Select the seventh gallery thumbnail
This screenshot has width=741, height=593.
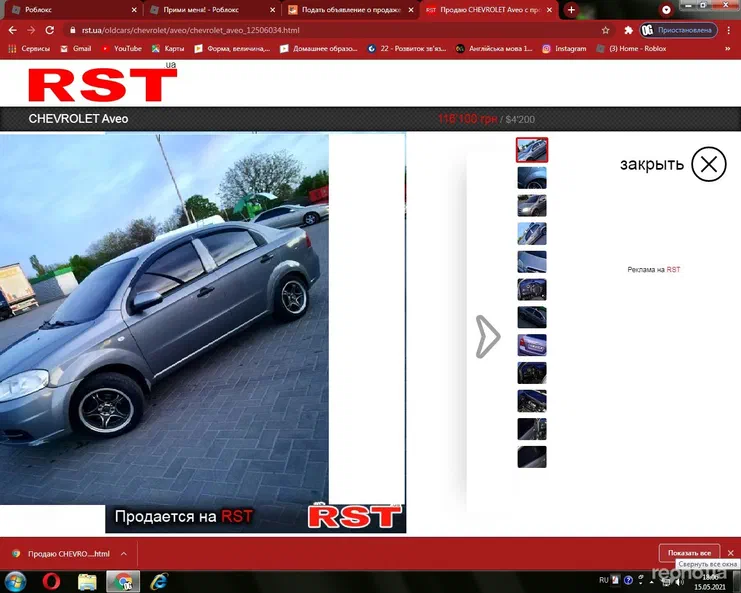click(x=532, y=317)
